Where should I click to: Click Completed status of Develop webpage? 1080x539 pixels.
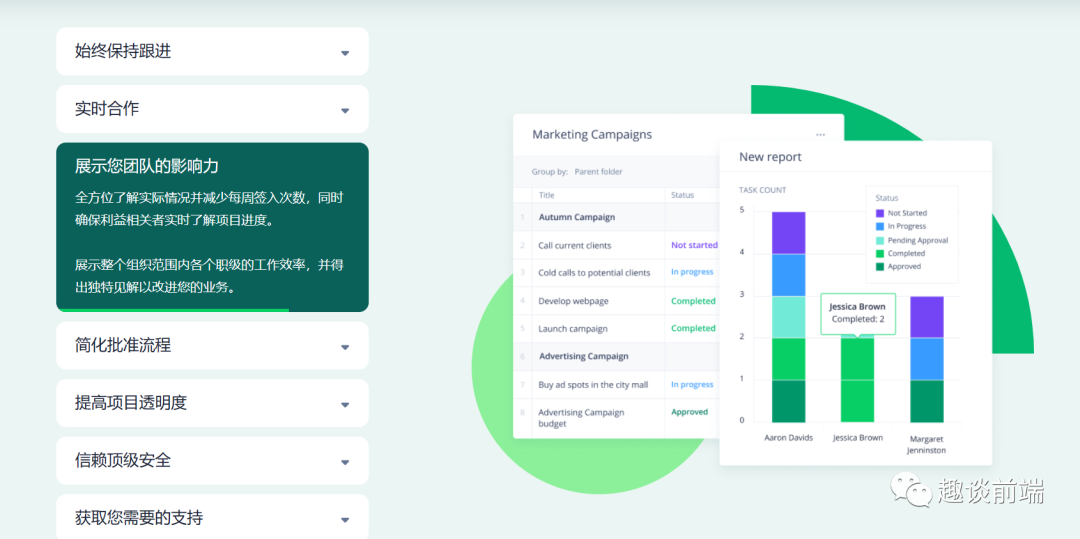(x=693, y=301)
